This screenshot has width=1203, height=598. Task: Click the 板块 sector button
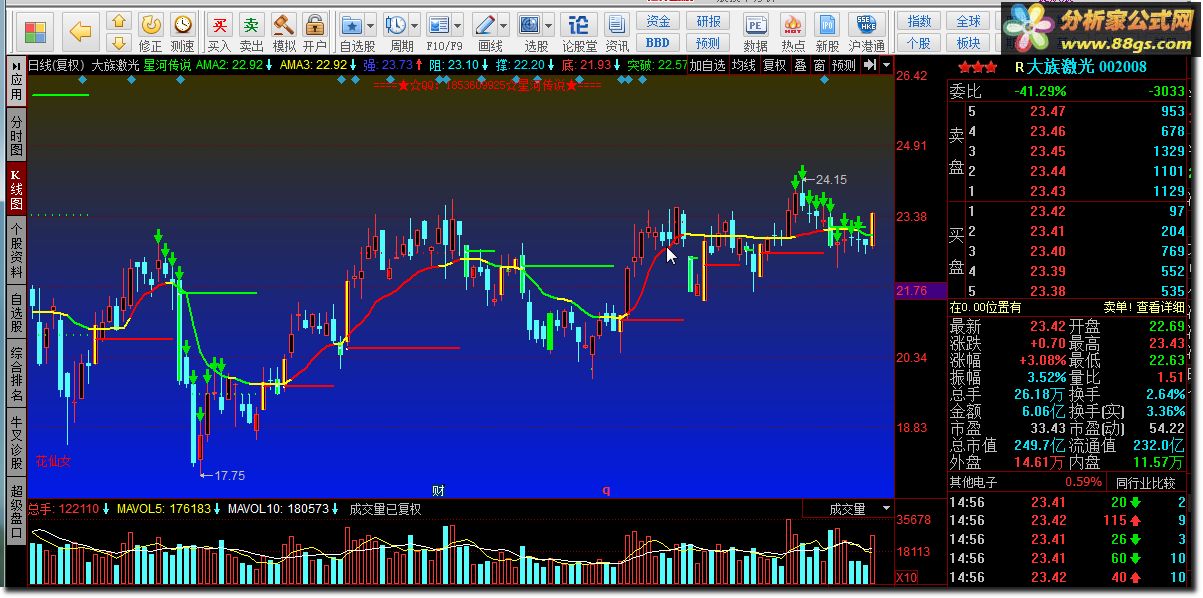[968, 43]
